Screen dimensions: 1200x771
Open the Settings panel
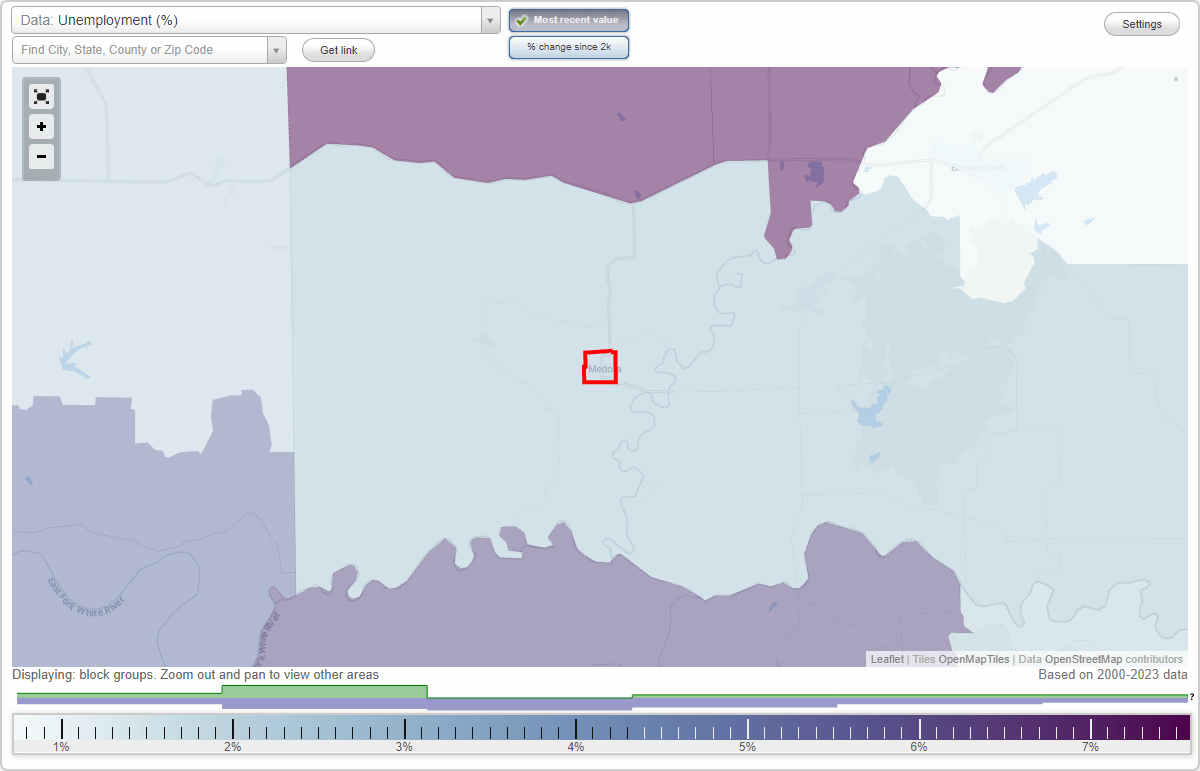1141,23
